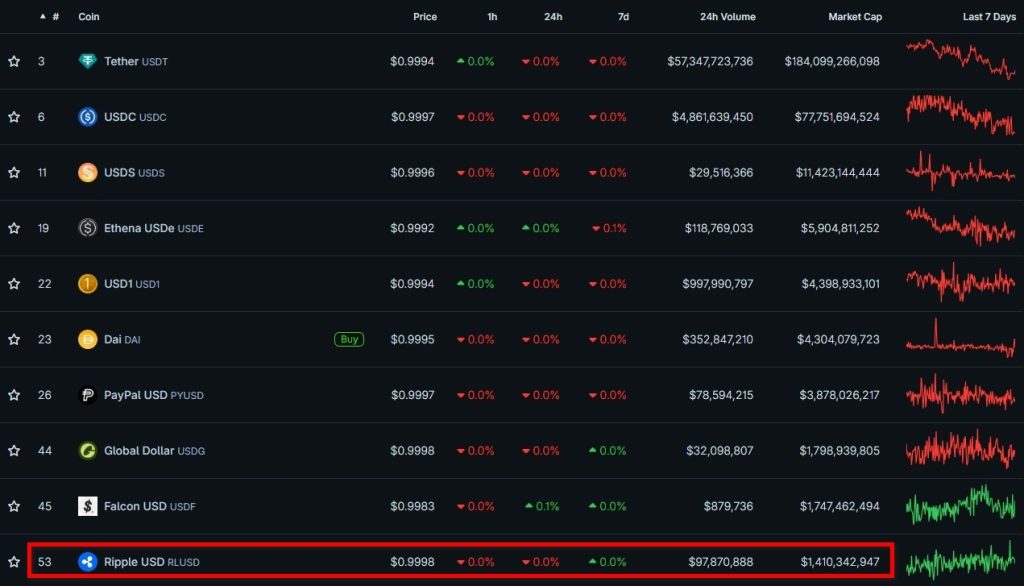Open the USD1 coin name link
This screenshot has height=586, width=1024.
pyautogui.click(x=118, y=284)
